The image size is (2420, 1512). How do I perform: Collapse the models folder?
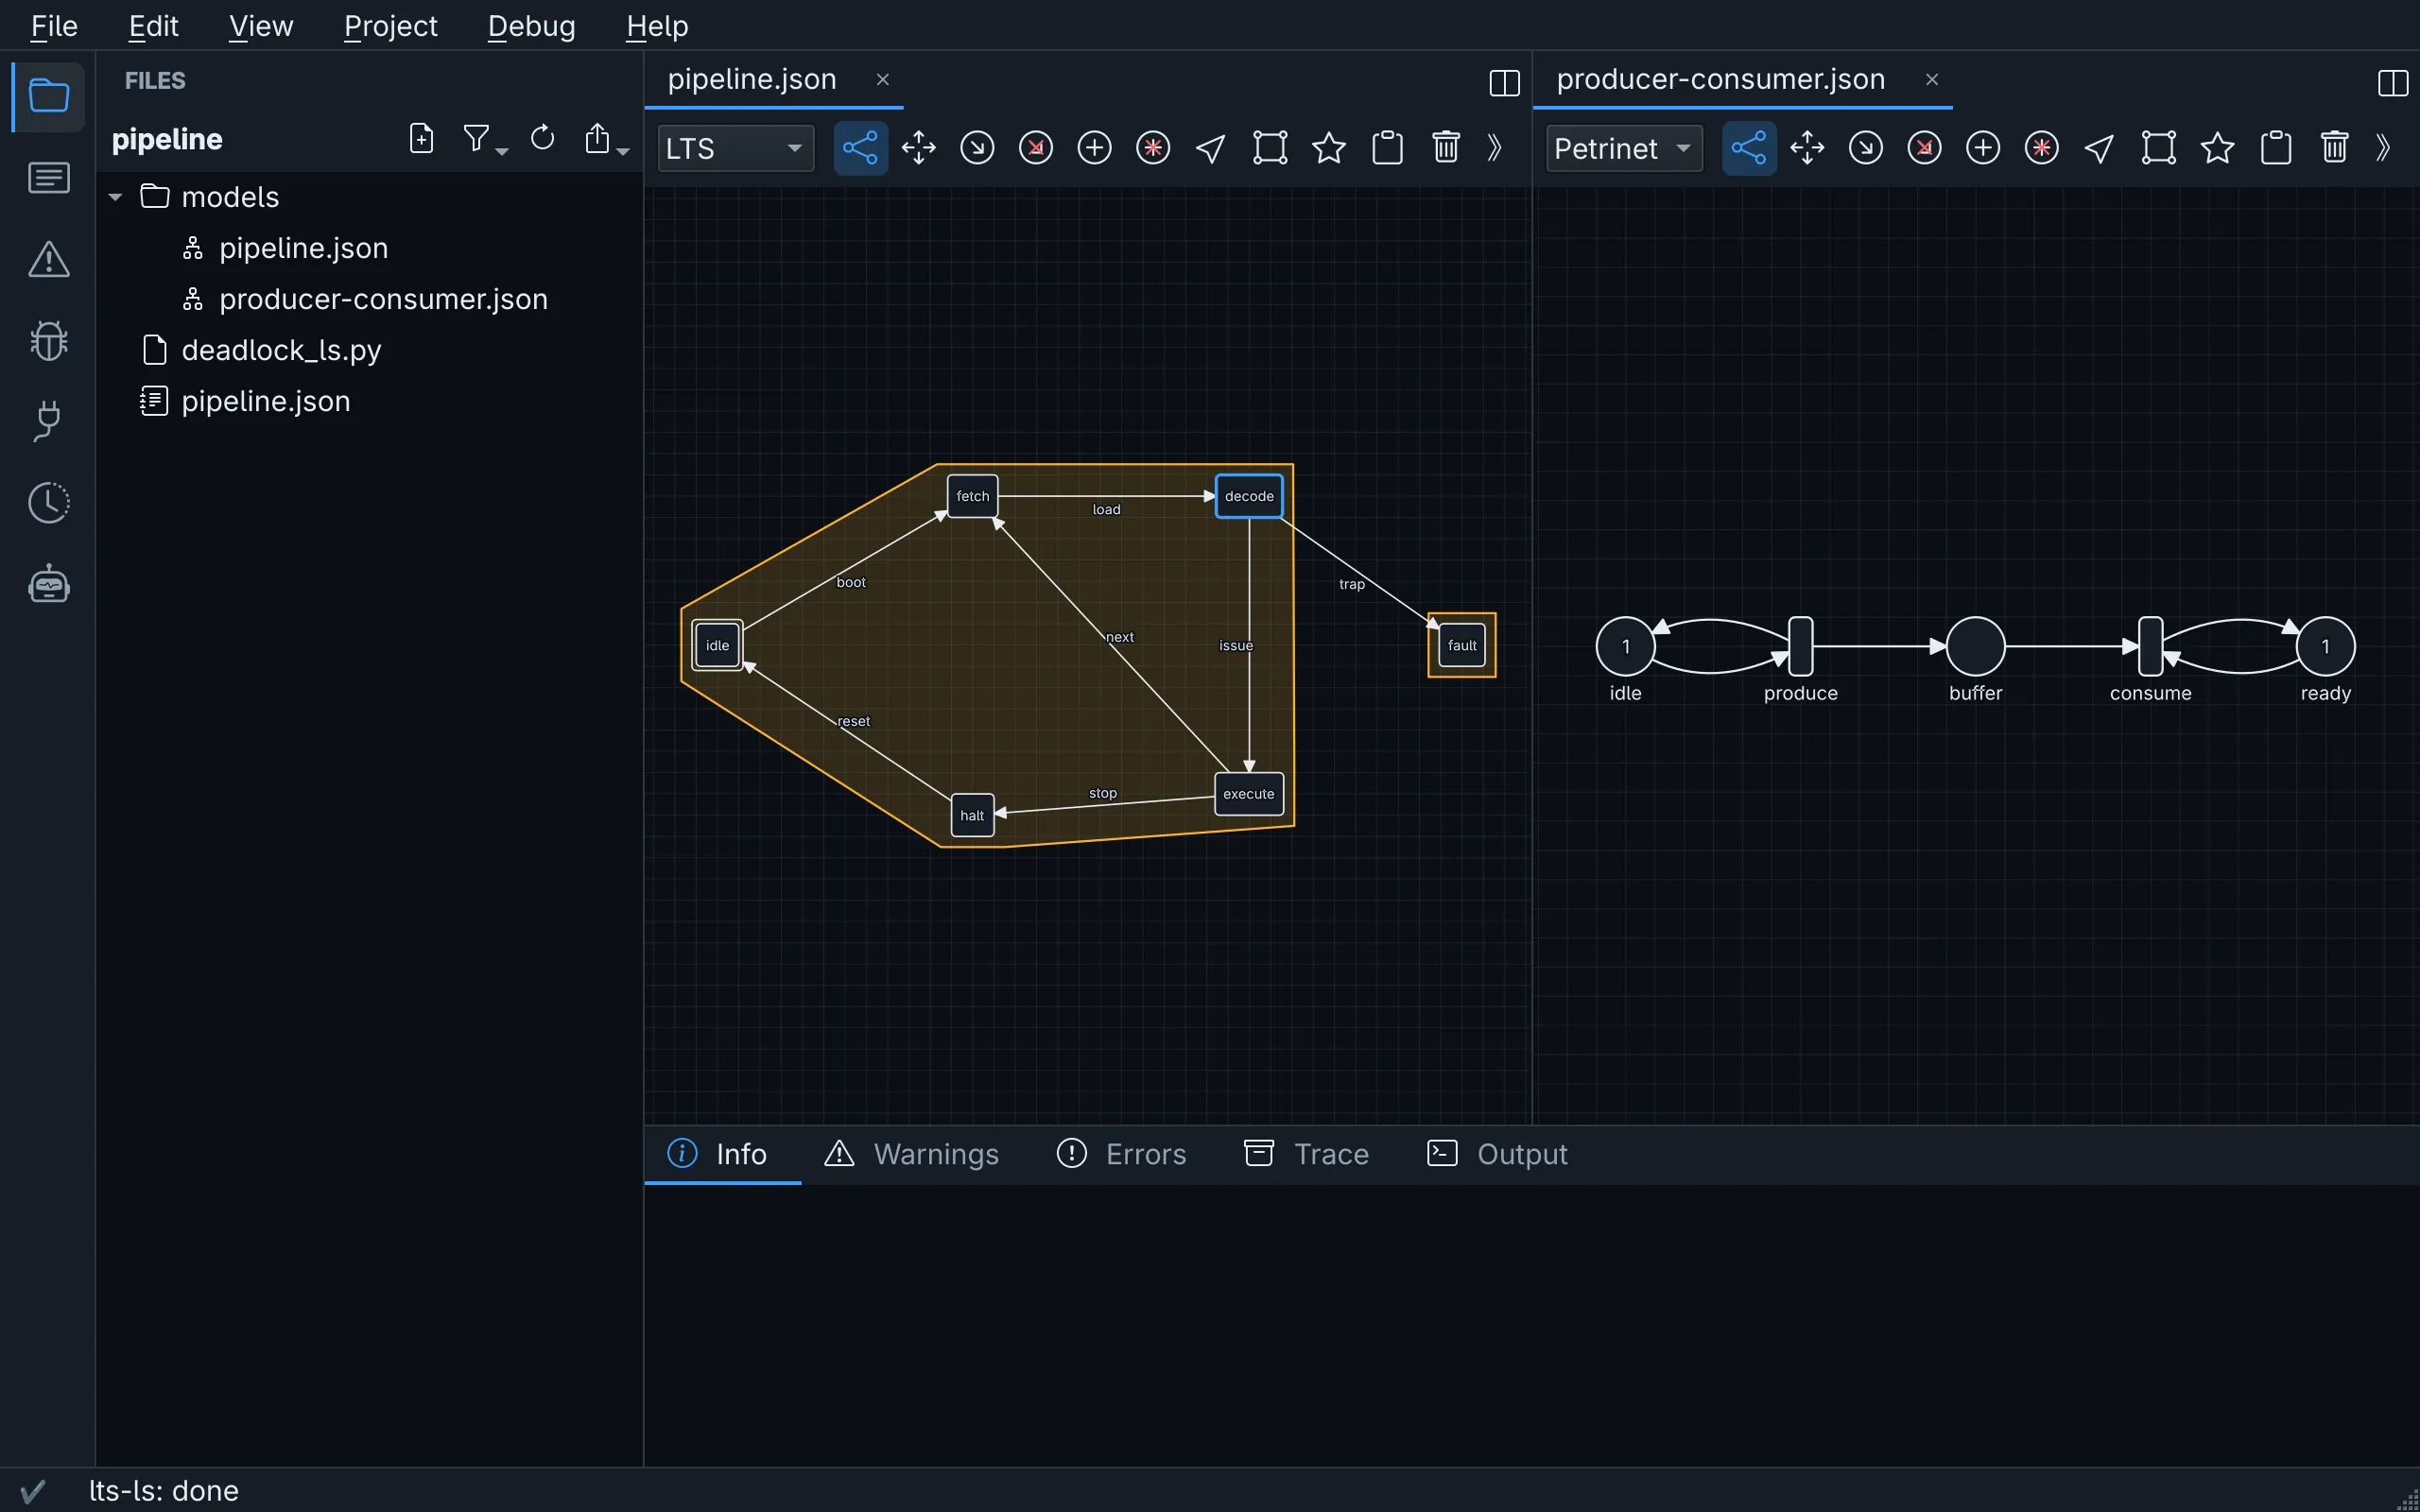[x=115, y=197]
